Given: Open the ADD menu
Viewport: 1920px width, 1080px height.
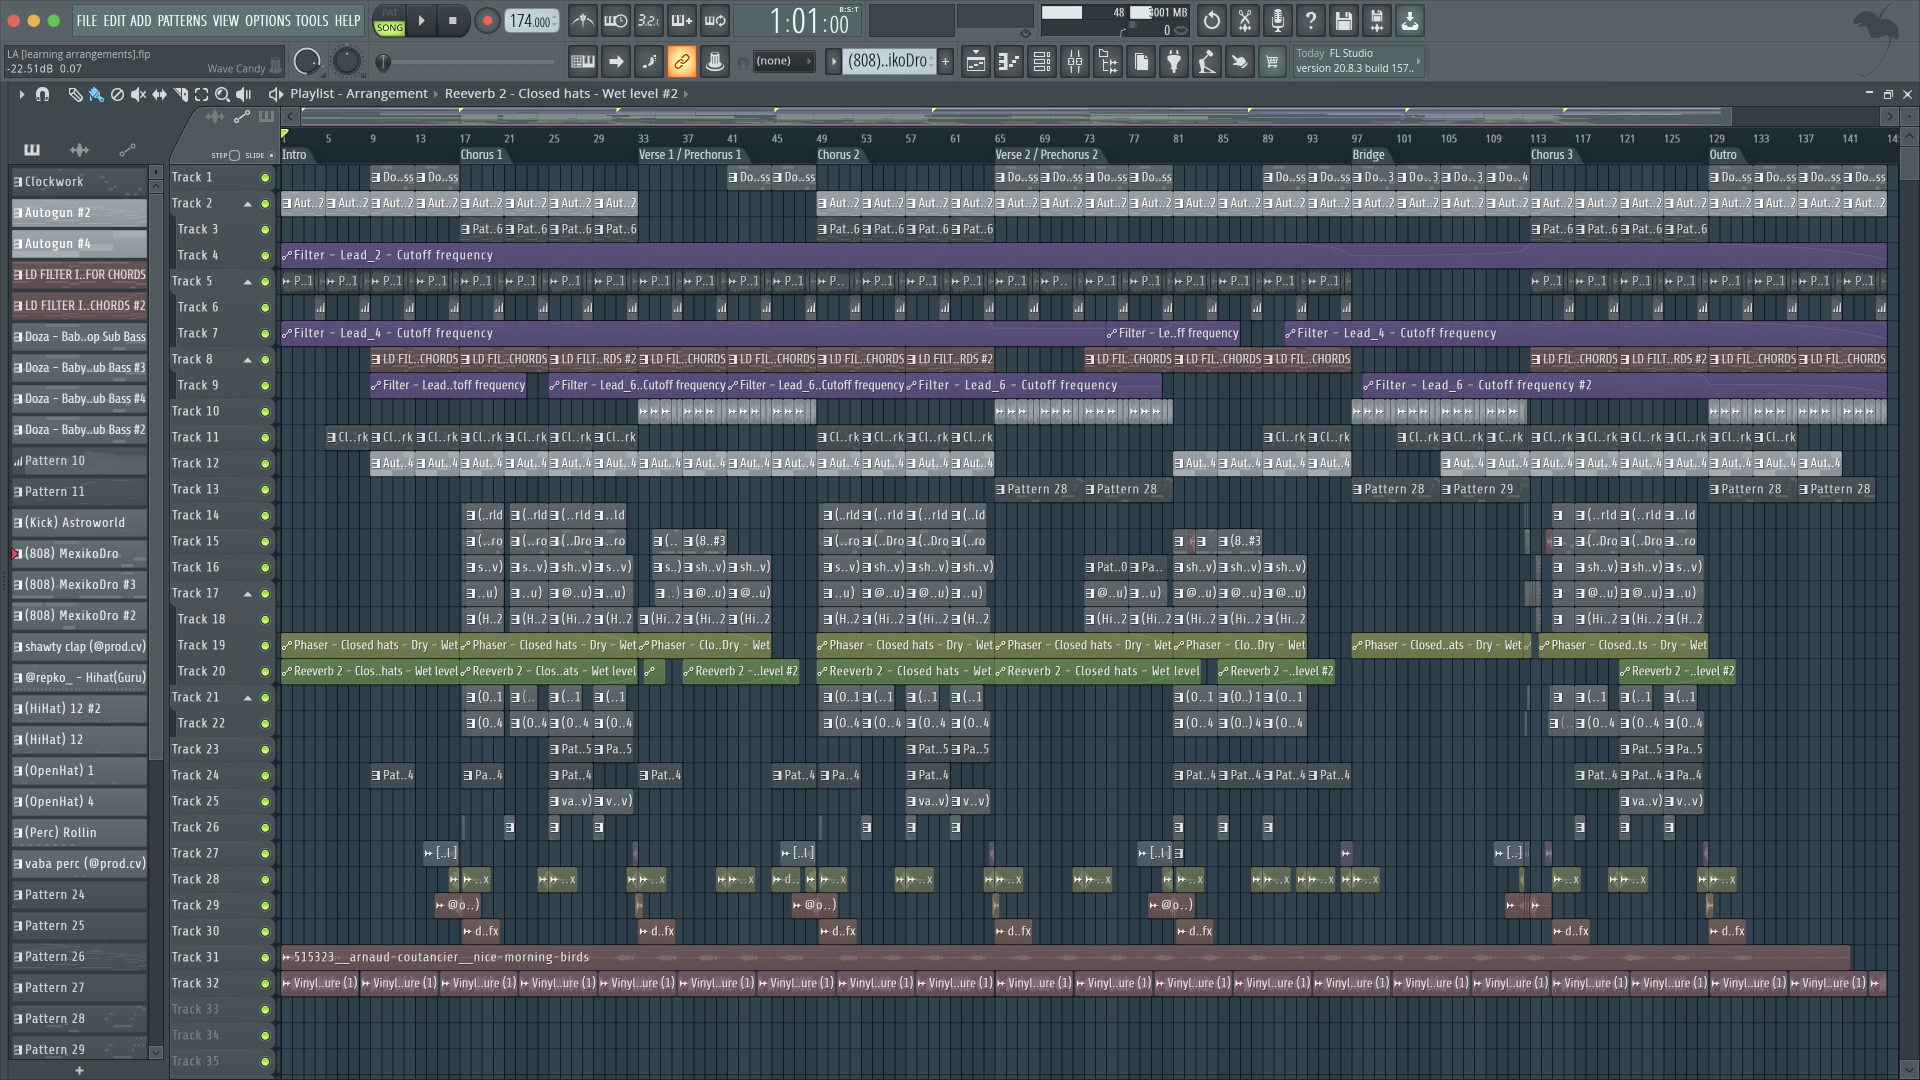Looking at the screenshot, I should (140, 21).
